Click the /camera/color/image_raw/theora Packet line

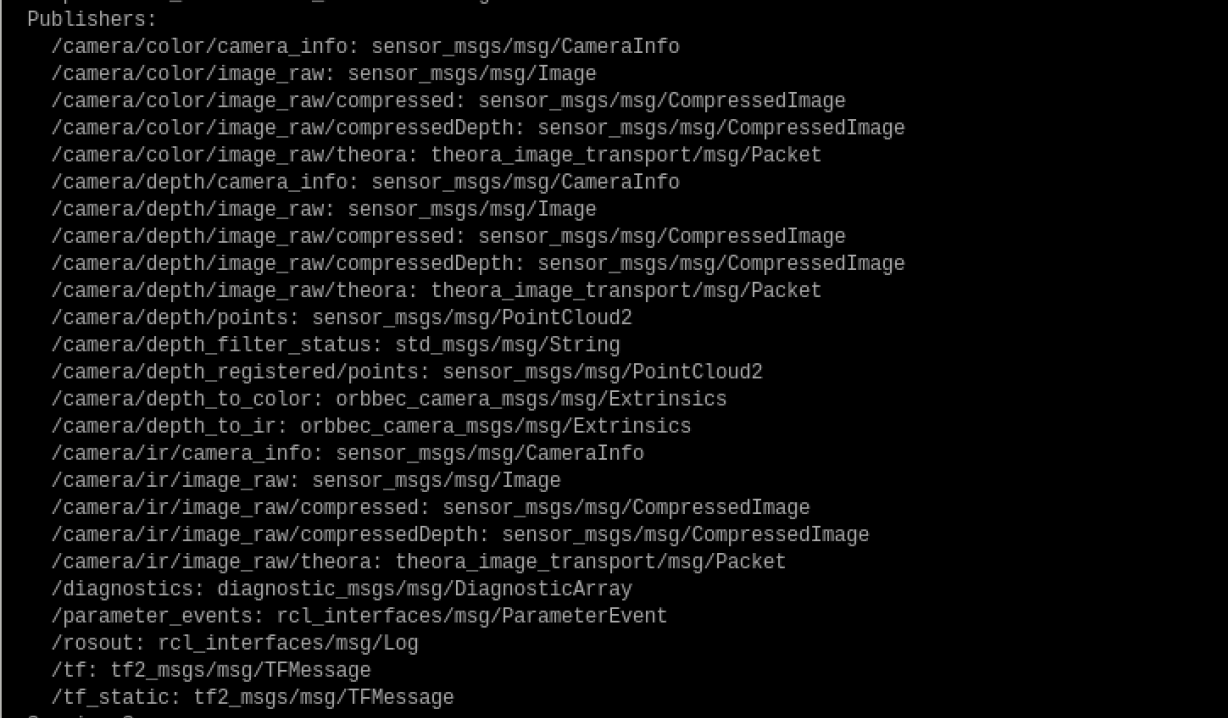click(436, 154)
